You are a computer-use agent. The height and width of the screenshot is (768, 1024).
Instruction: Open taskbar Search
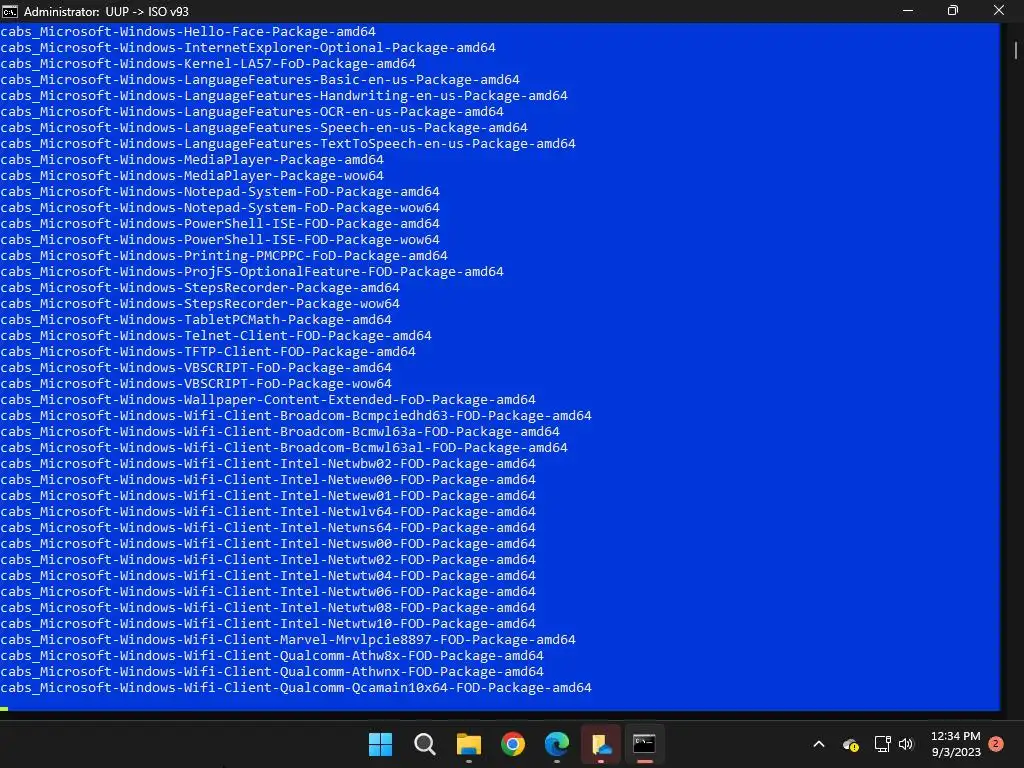[x=424, y=744]
